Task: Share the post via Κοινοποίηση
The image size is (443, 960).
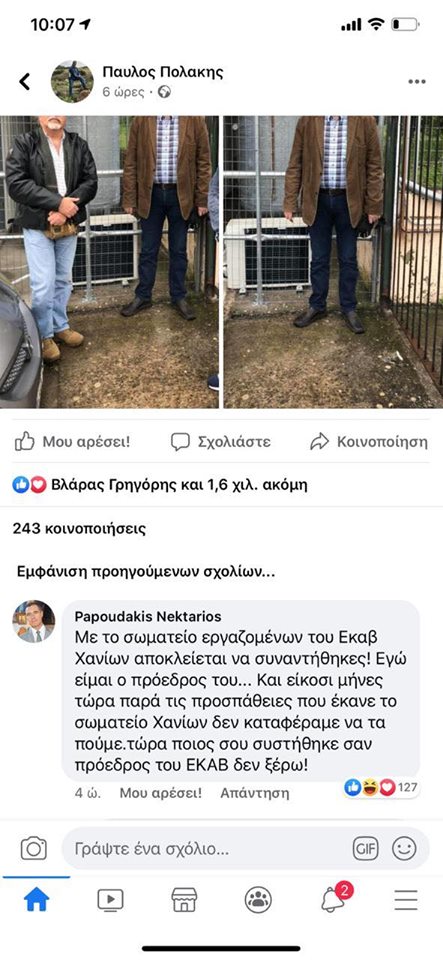Action: 368,441
